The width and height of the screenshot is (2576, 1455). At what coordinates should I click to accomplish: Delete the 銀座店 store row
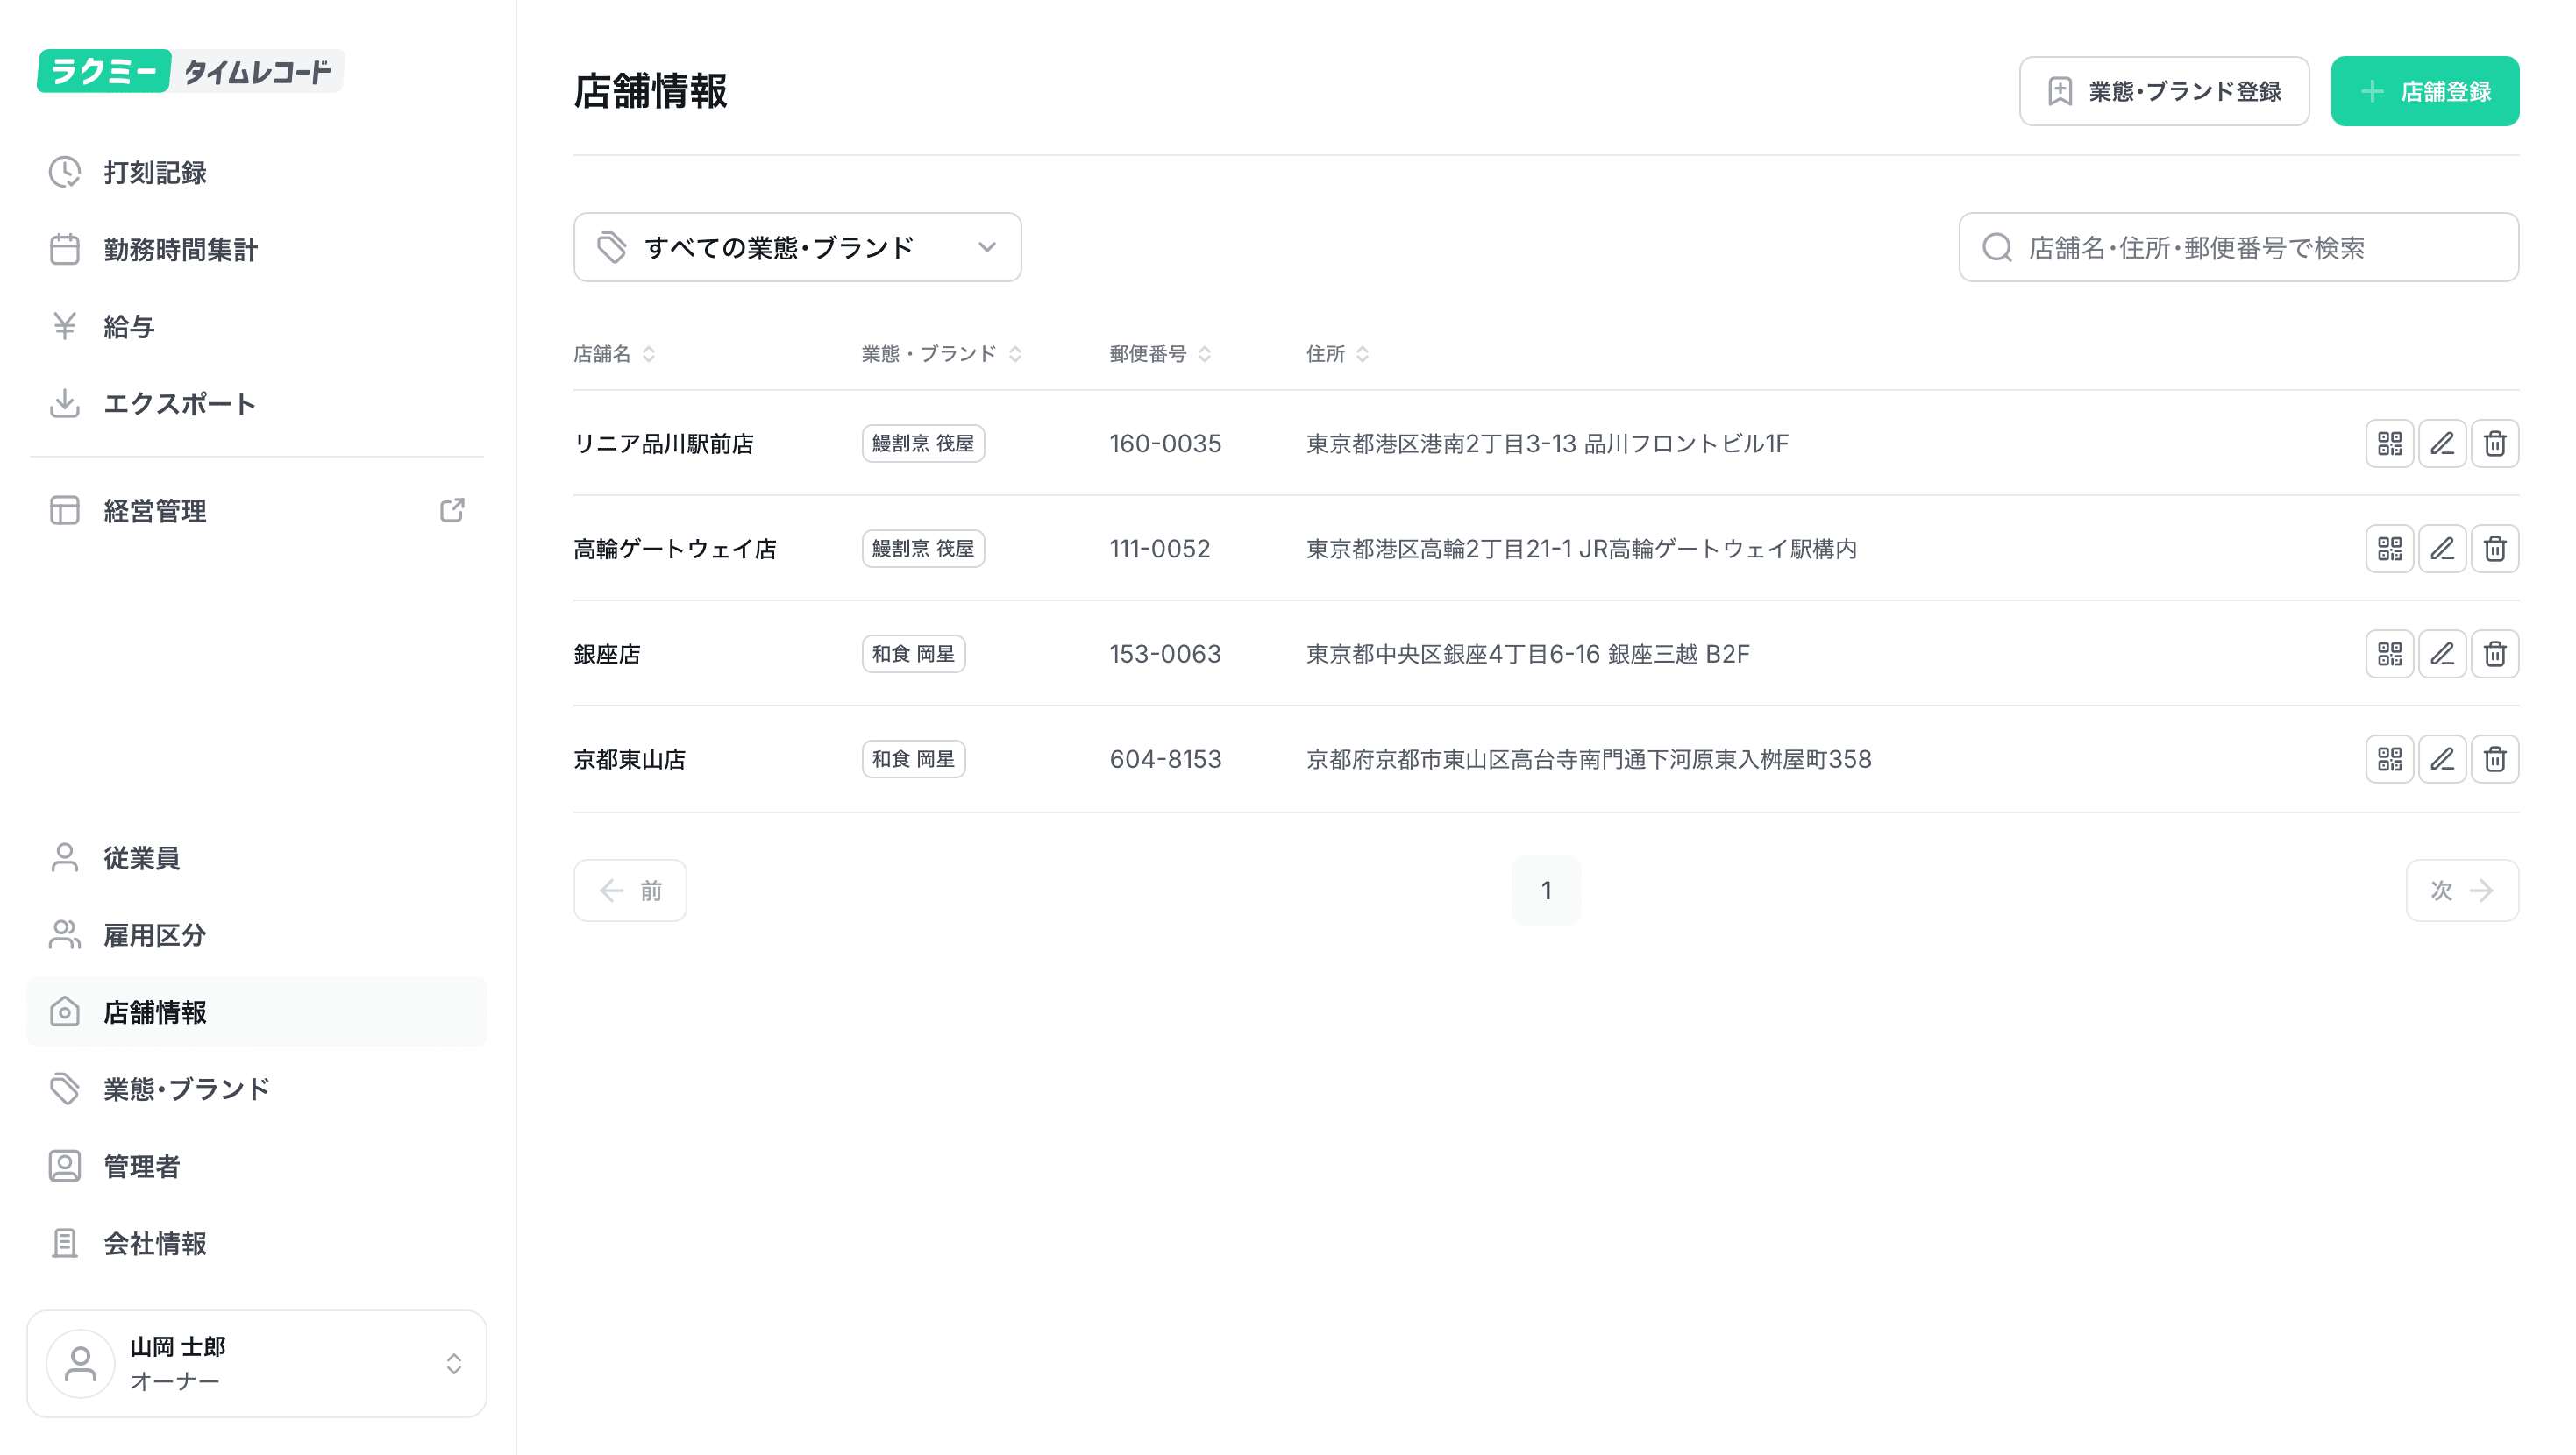point(2494,653)
